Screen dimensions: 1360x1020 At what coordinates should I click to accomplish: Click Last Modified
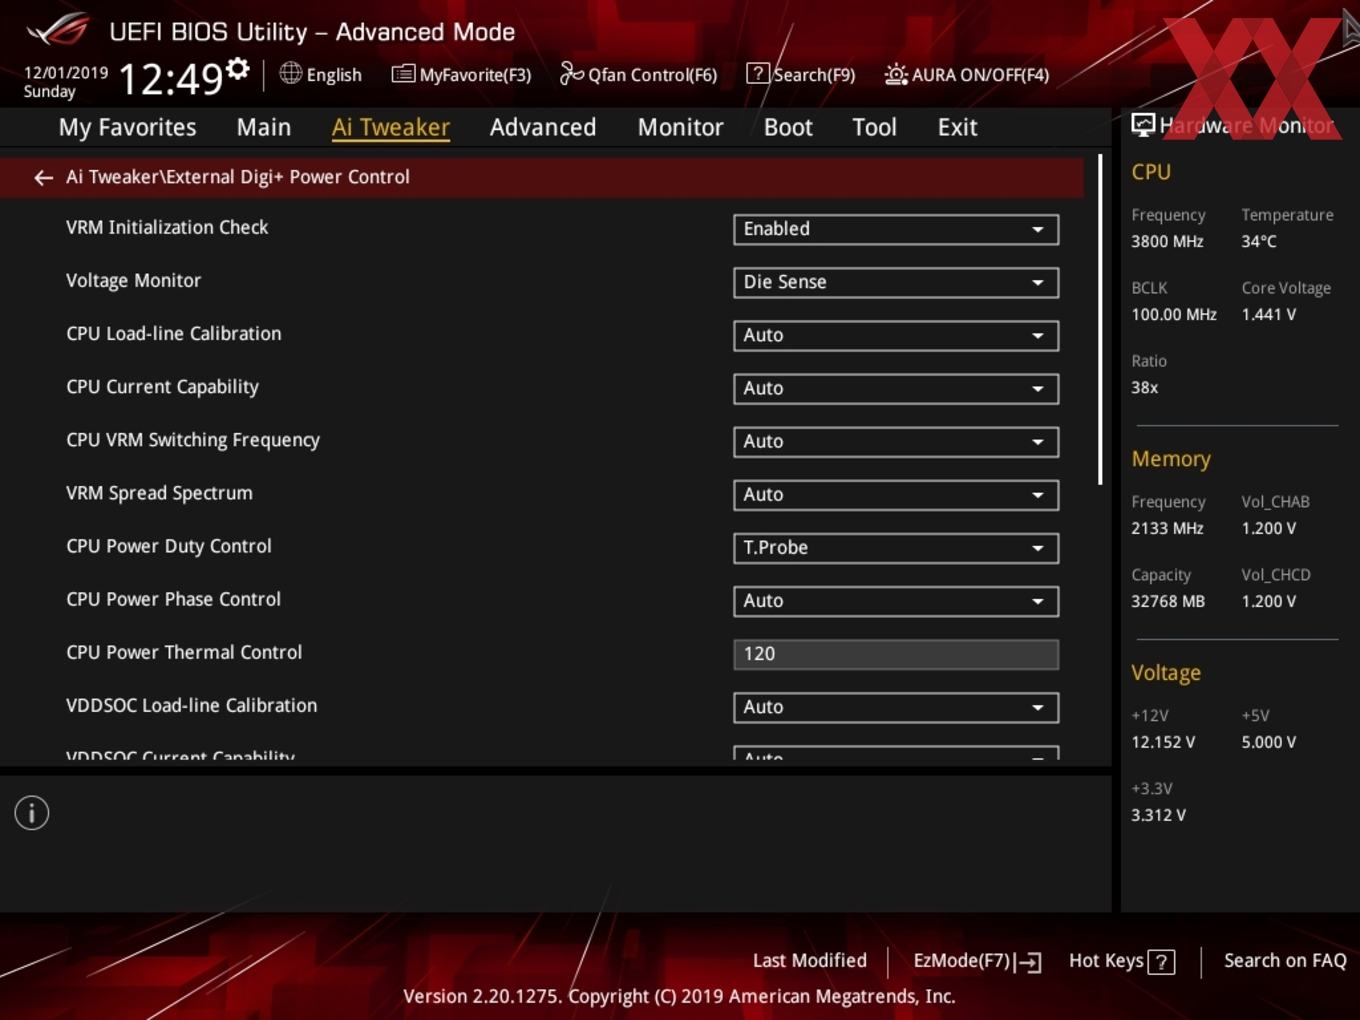810,960
